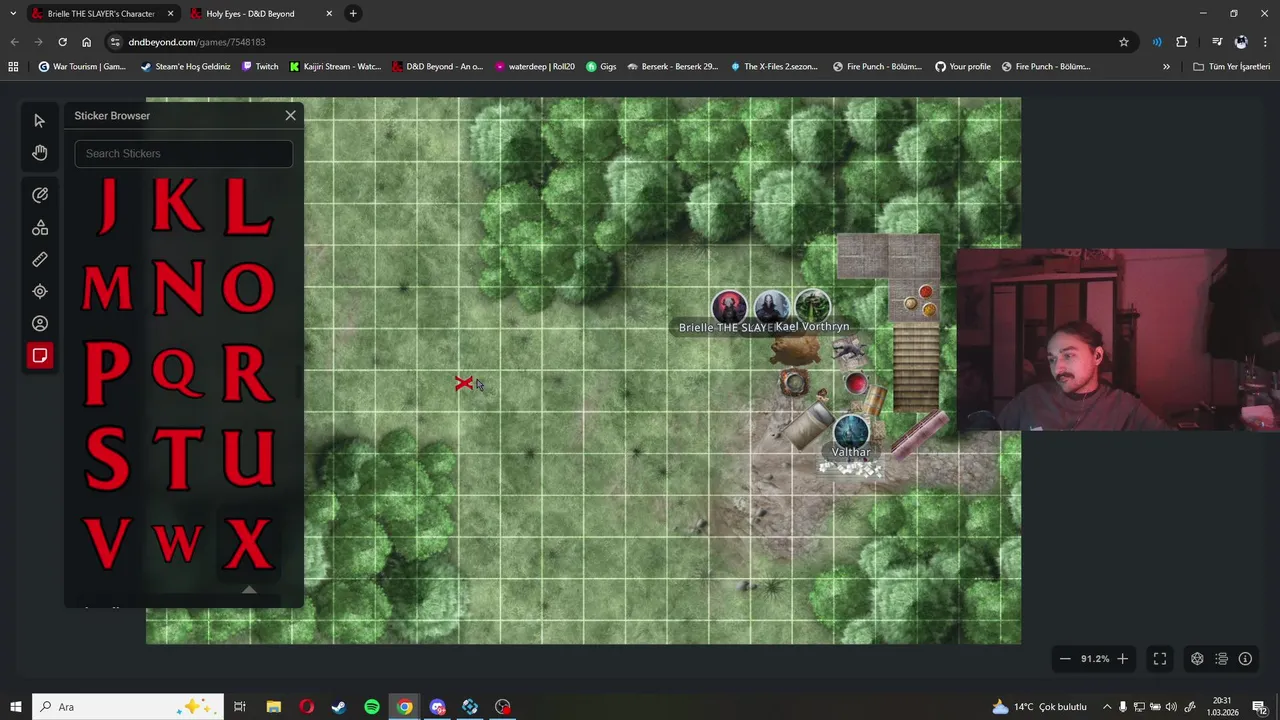Open the Chrome profile avatar
1280x720 pixels.
click(x=1241, y=42)
